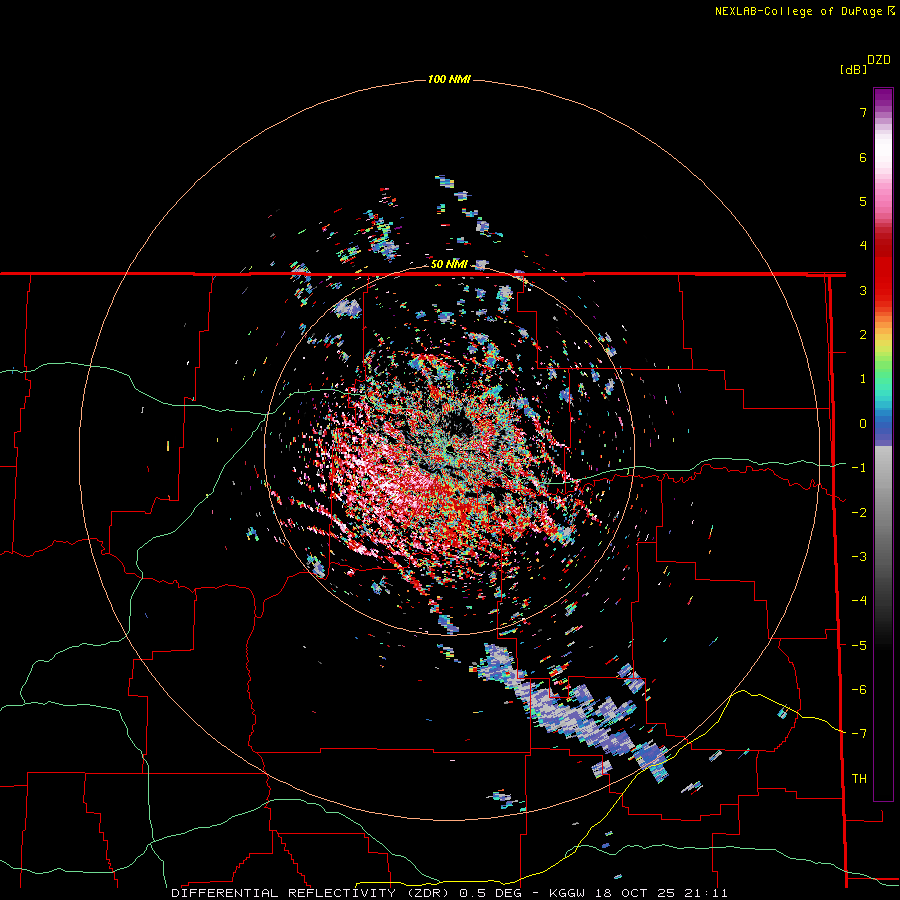Click the -4 dB value on the color scale
This screenshot has height=900, width=900.
tap(859, 601)
